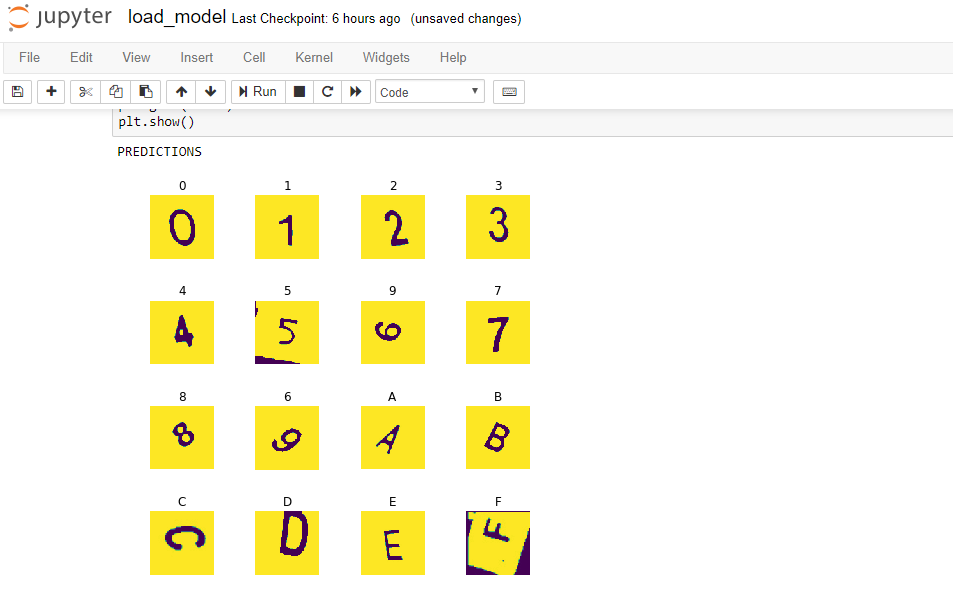Click the unsaved changes indicator
This screenshot has height=597, width=953.
pos(466,19)
